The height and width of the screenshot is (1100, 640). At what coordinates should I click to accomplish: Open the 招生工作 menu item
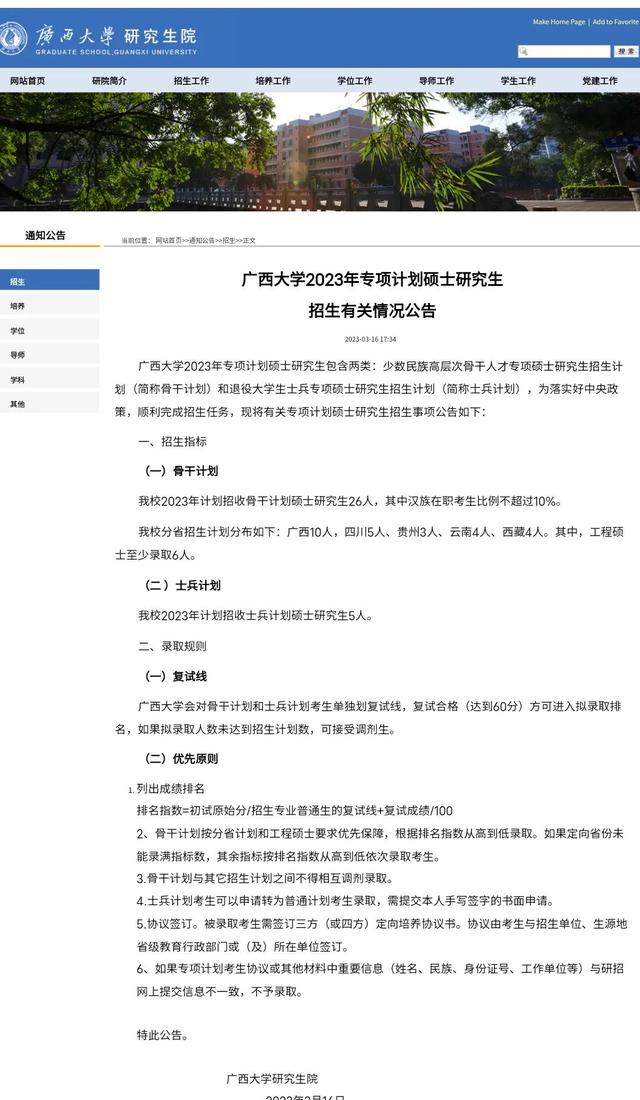(192, 81)
